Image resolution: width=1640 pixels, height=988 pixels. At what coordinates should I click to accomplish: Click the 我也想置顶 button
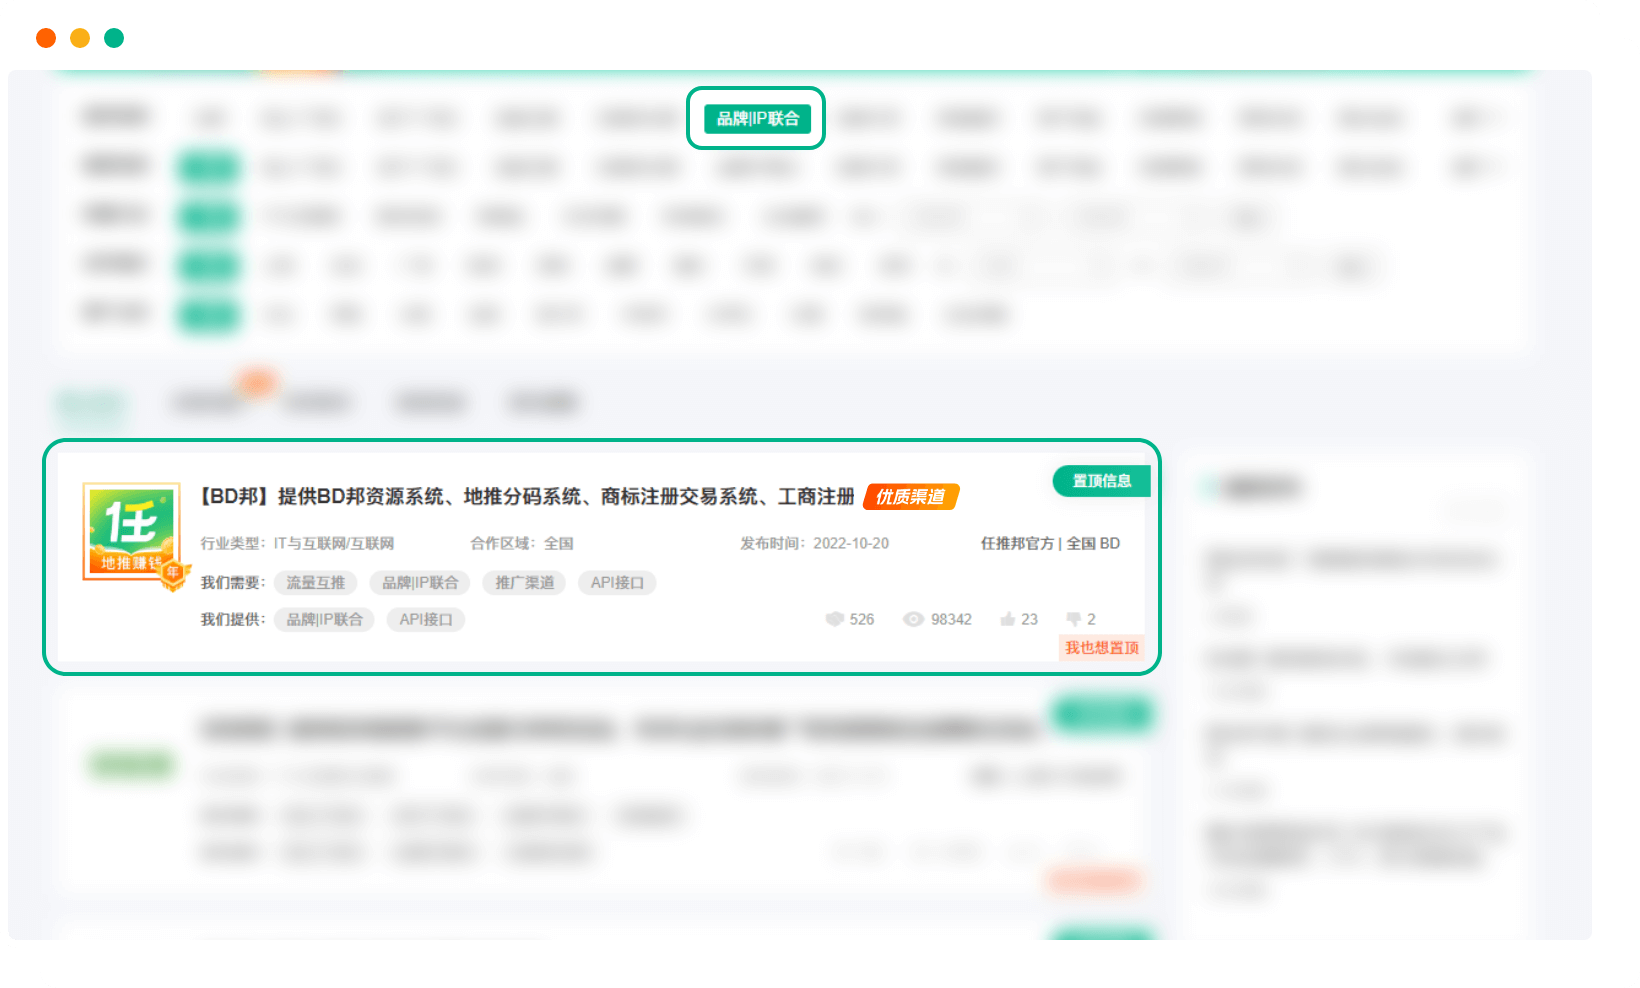point(1101,648)
